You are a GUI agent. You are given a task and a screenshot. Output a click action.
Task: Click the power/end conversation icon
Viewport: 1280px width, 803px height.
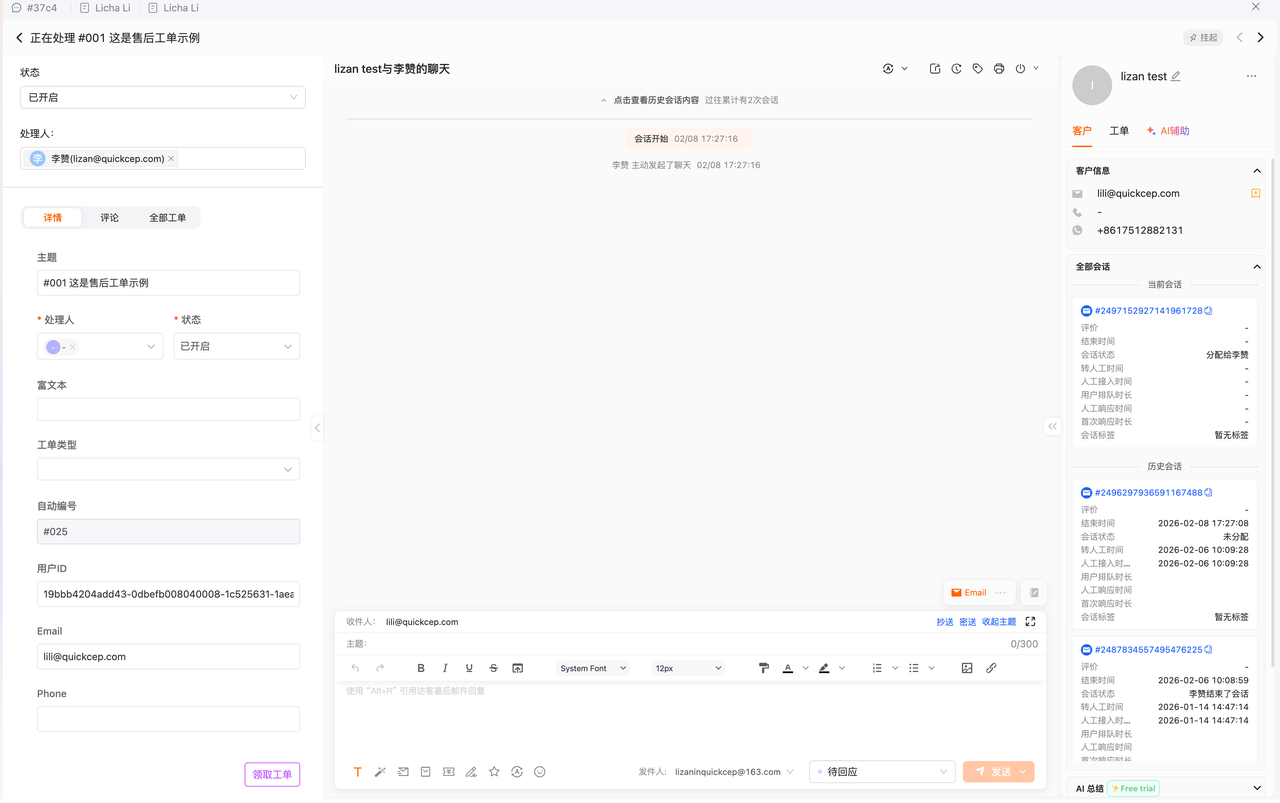pyautogui.click(x=1020, y=69)
